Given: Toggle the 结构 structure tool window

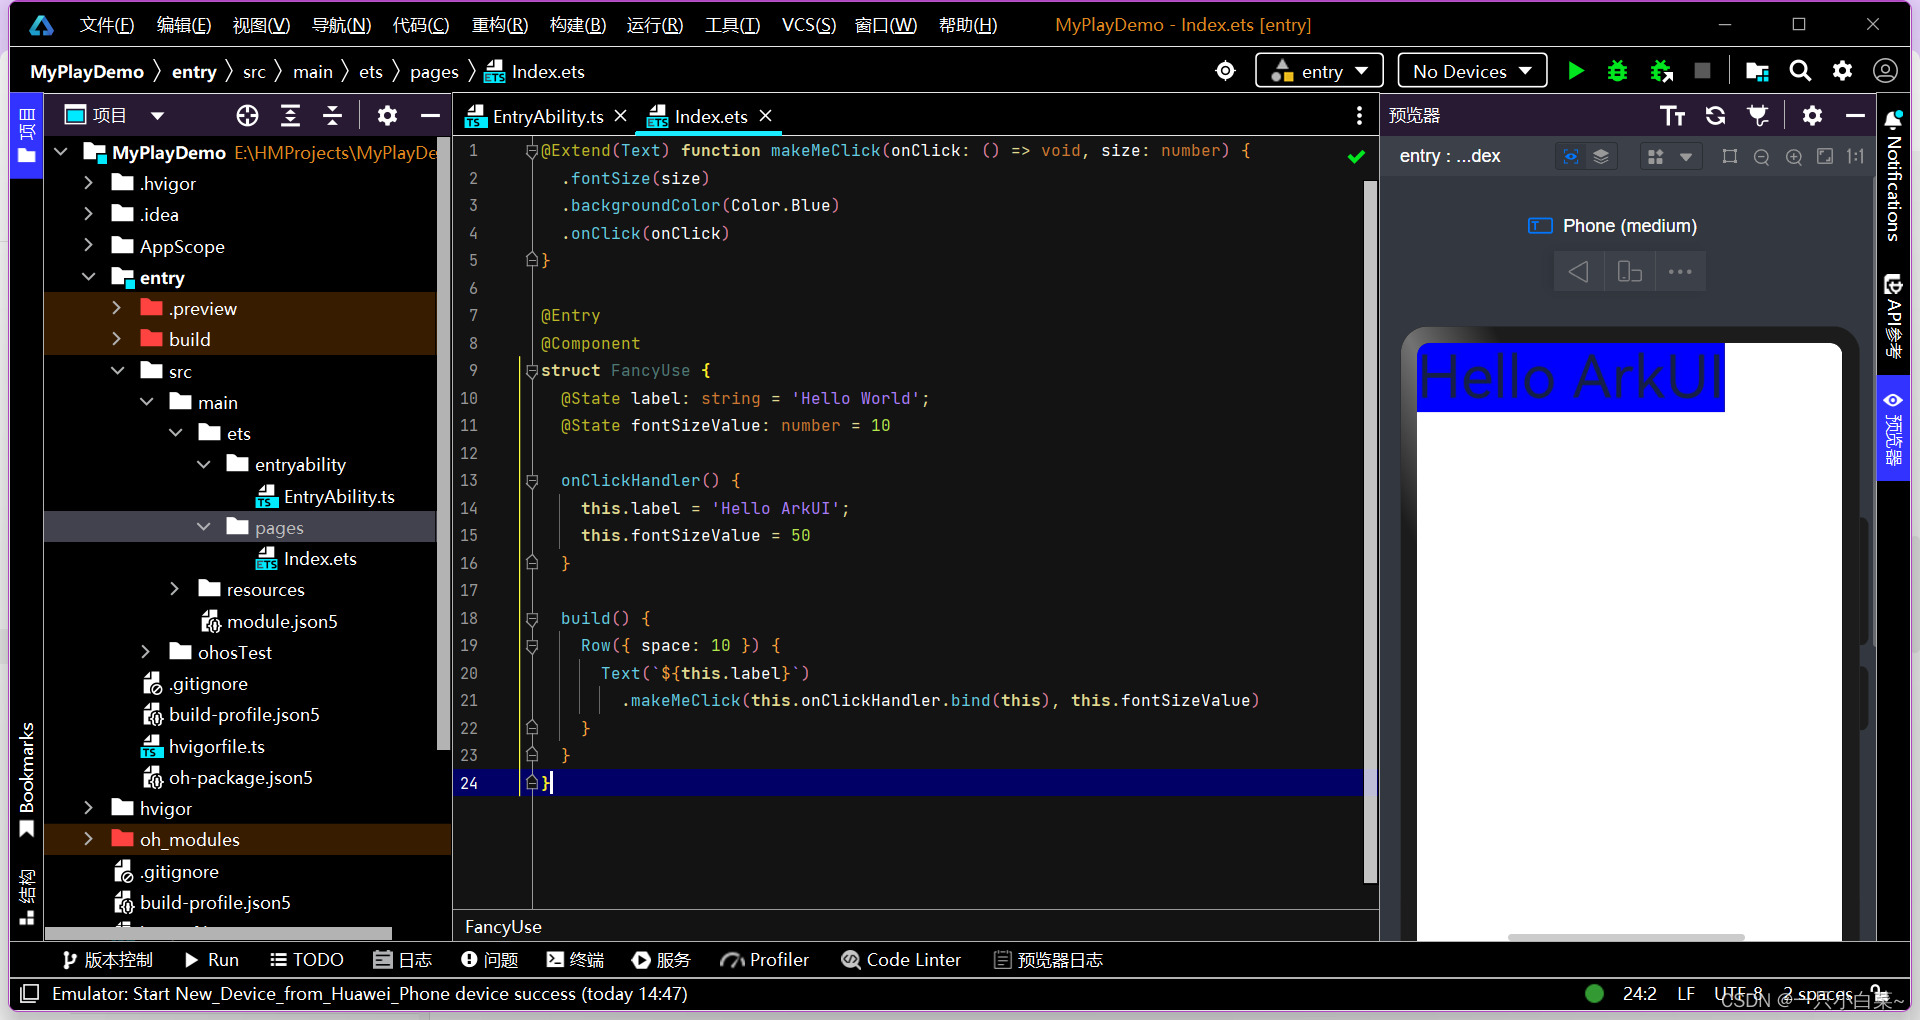Looking at the screenshot, I should pos(26,897).
